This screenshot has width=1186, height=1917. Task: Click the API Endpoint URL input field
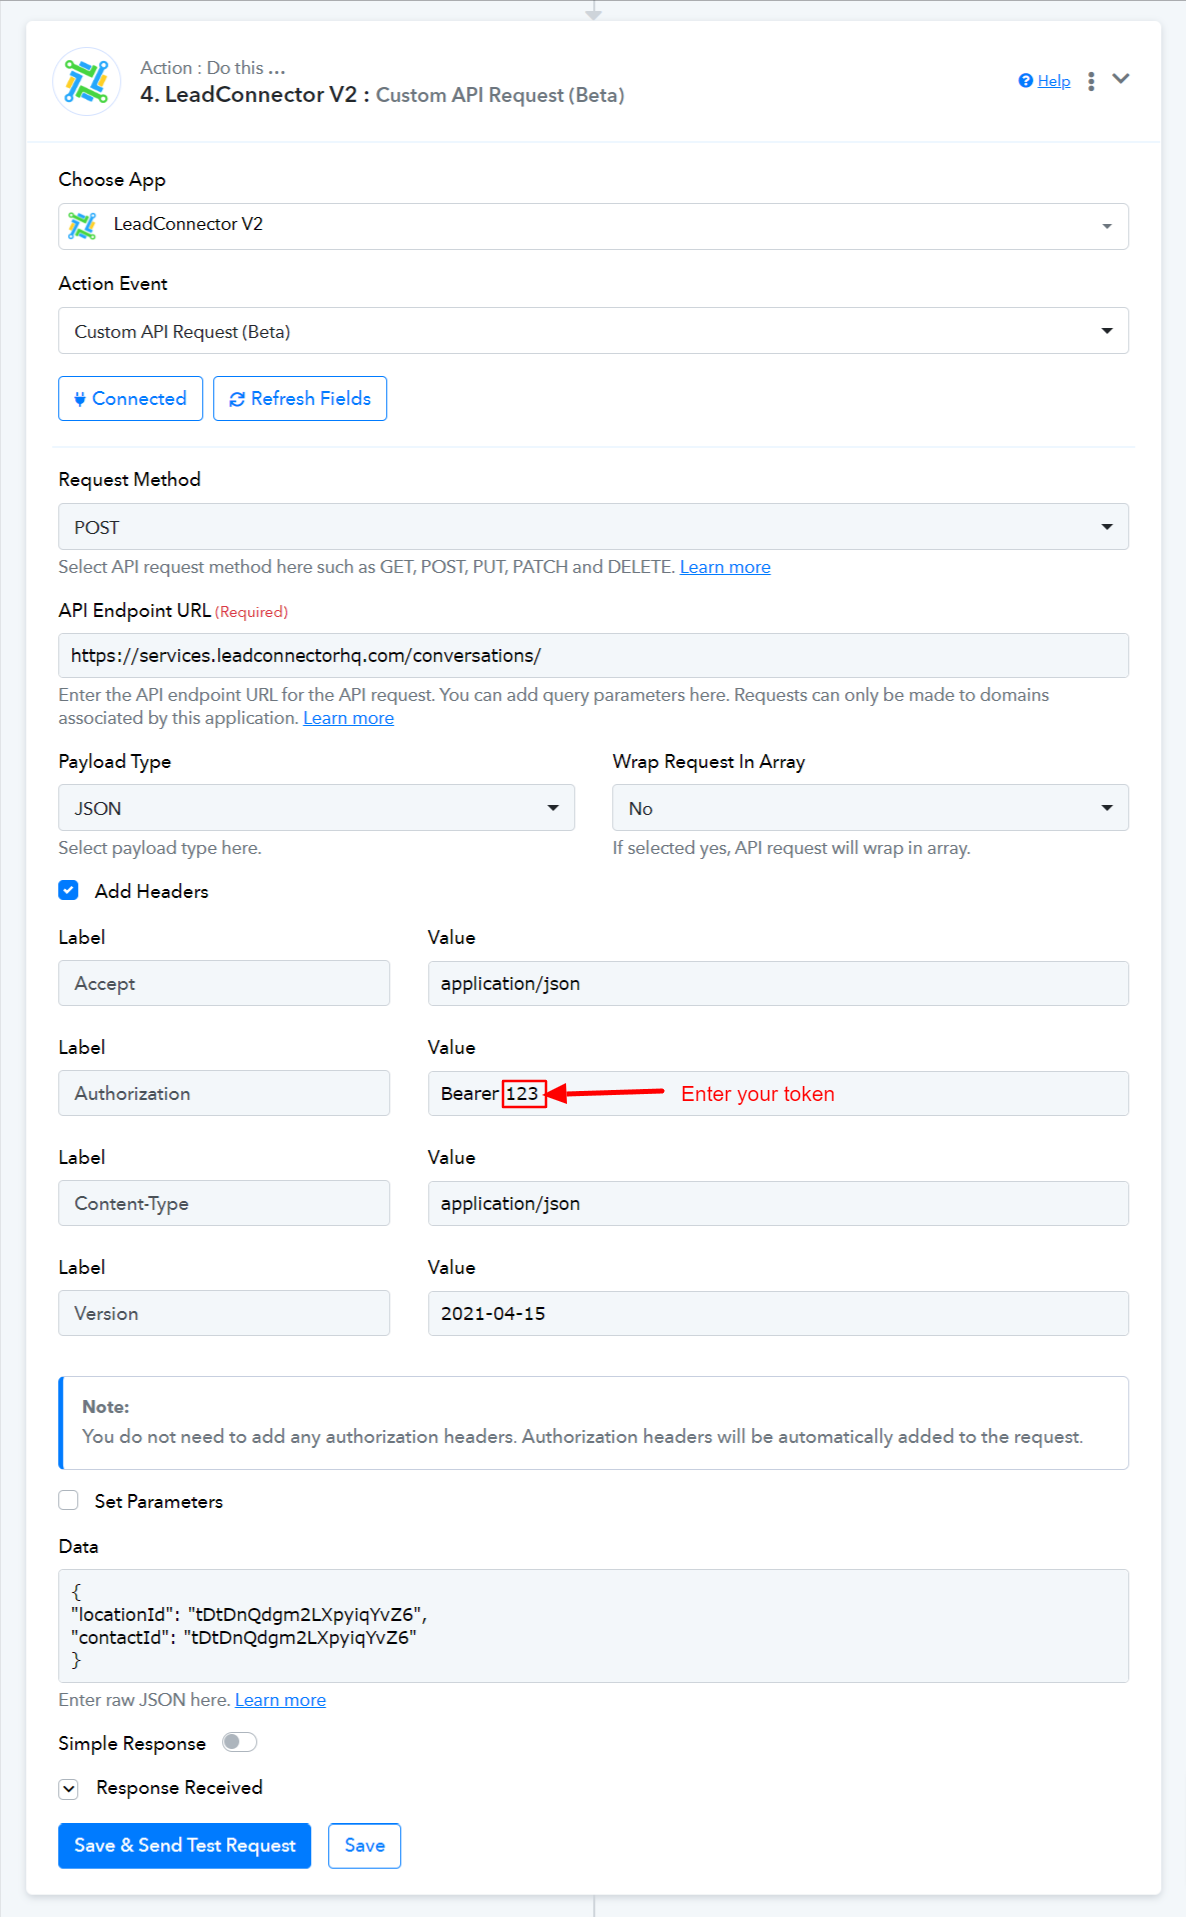coord(593,656)
